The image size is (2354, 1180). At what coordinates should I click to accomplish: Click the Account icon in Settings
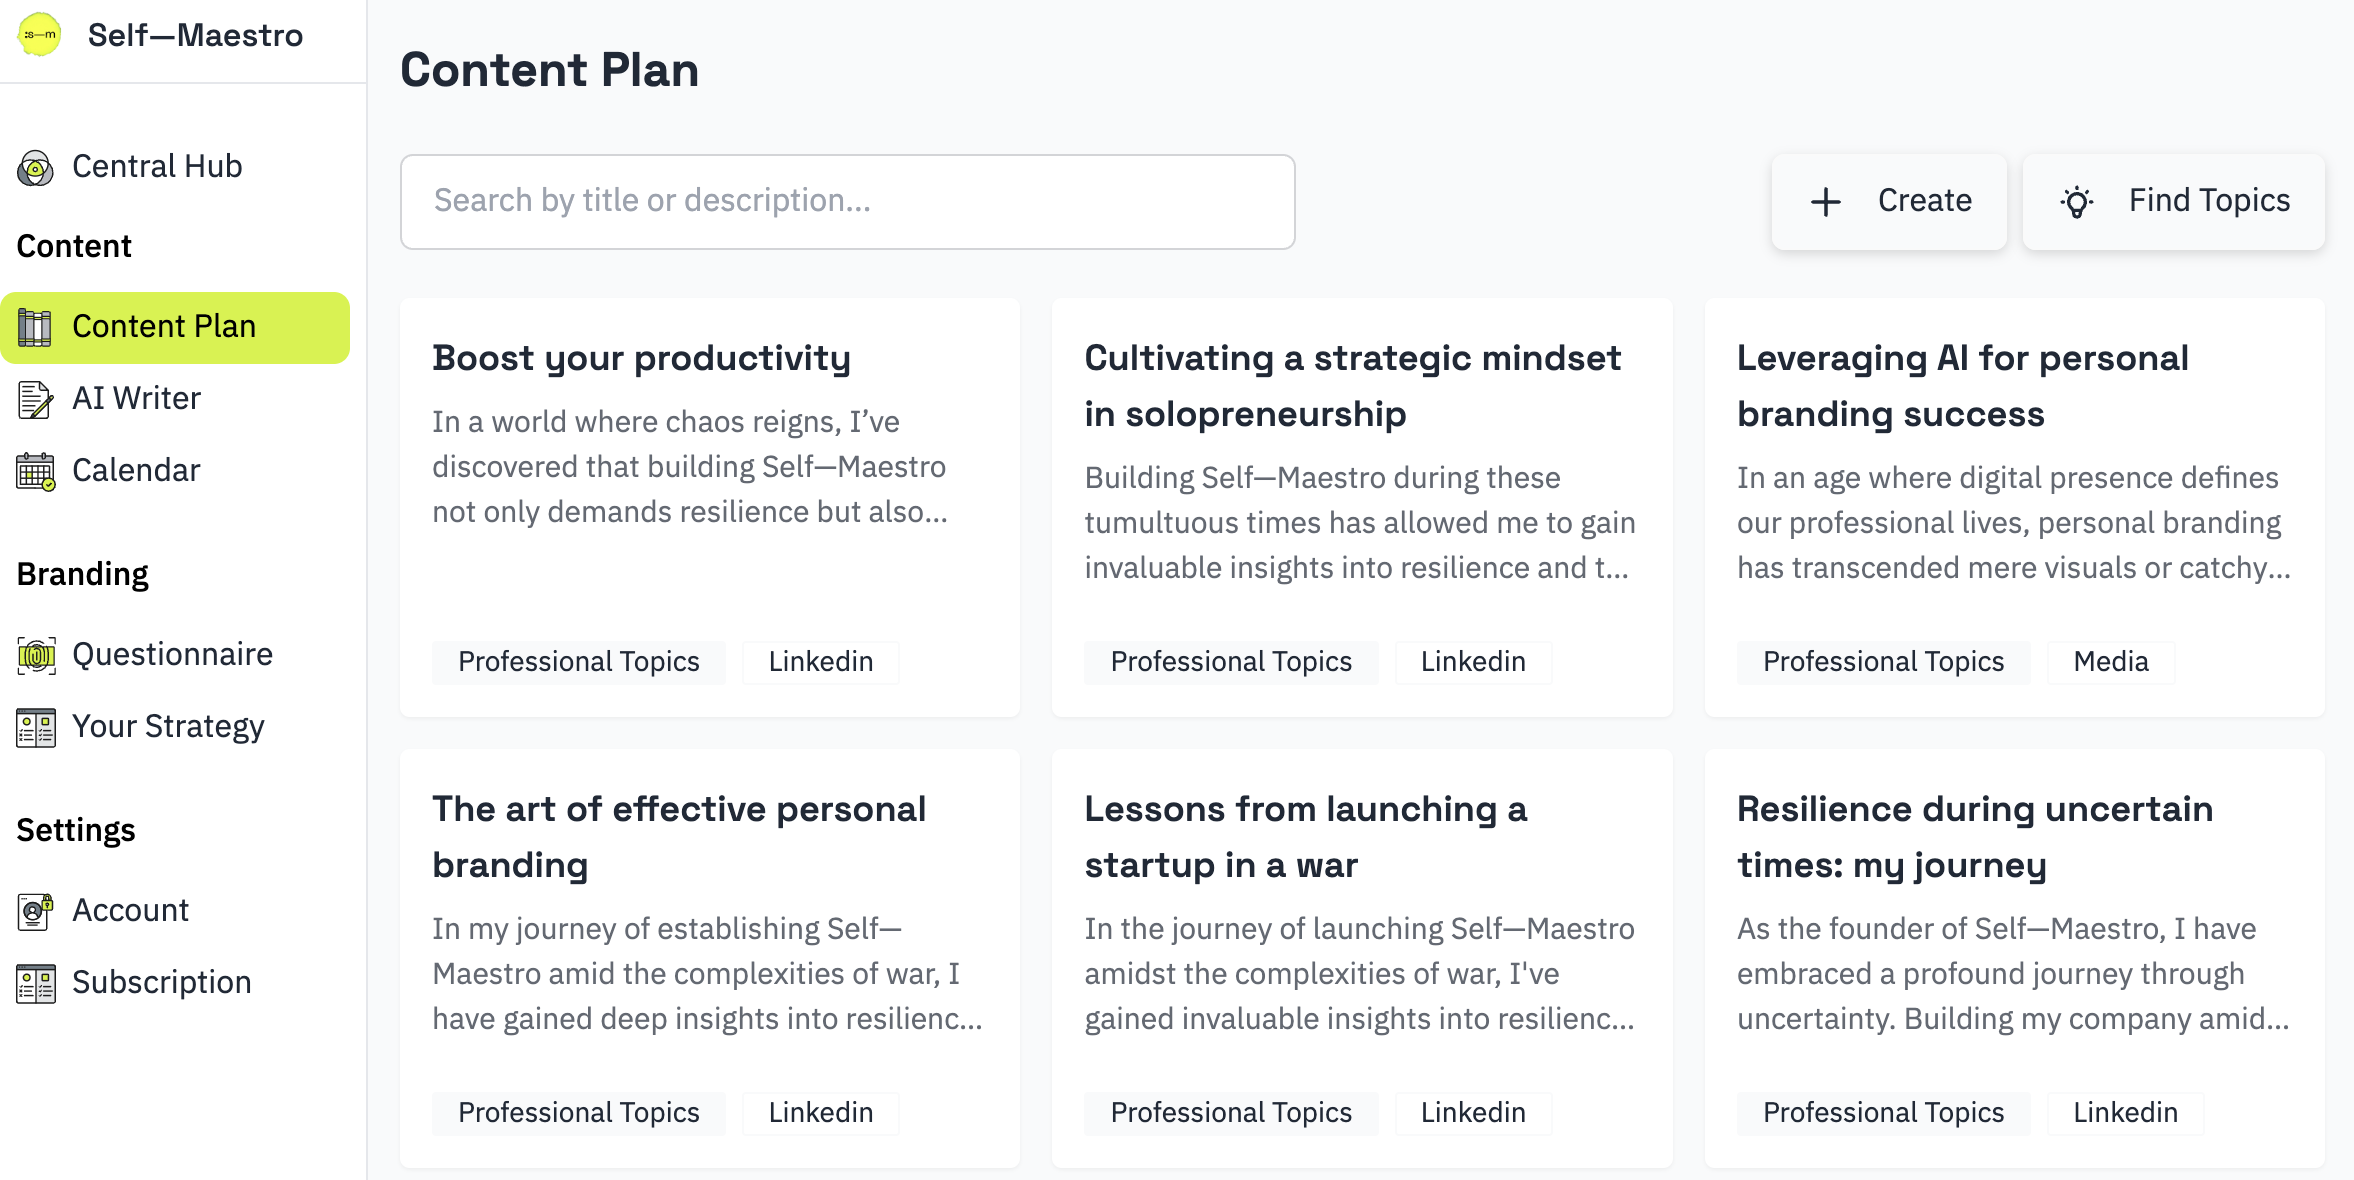click(x=36, y=911)
